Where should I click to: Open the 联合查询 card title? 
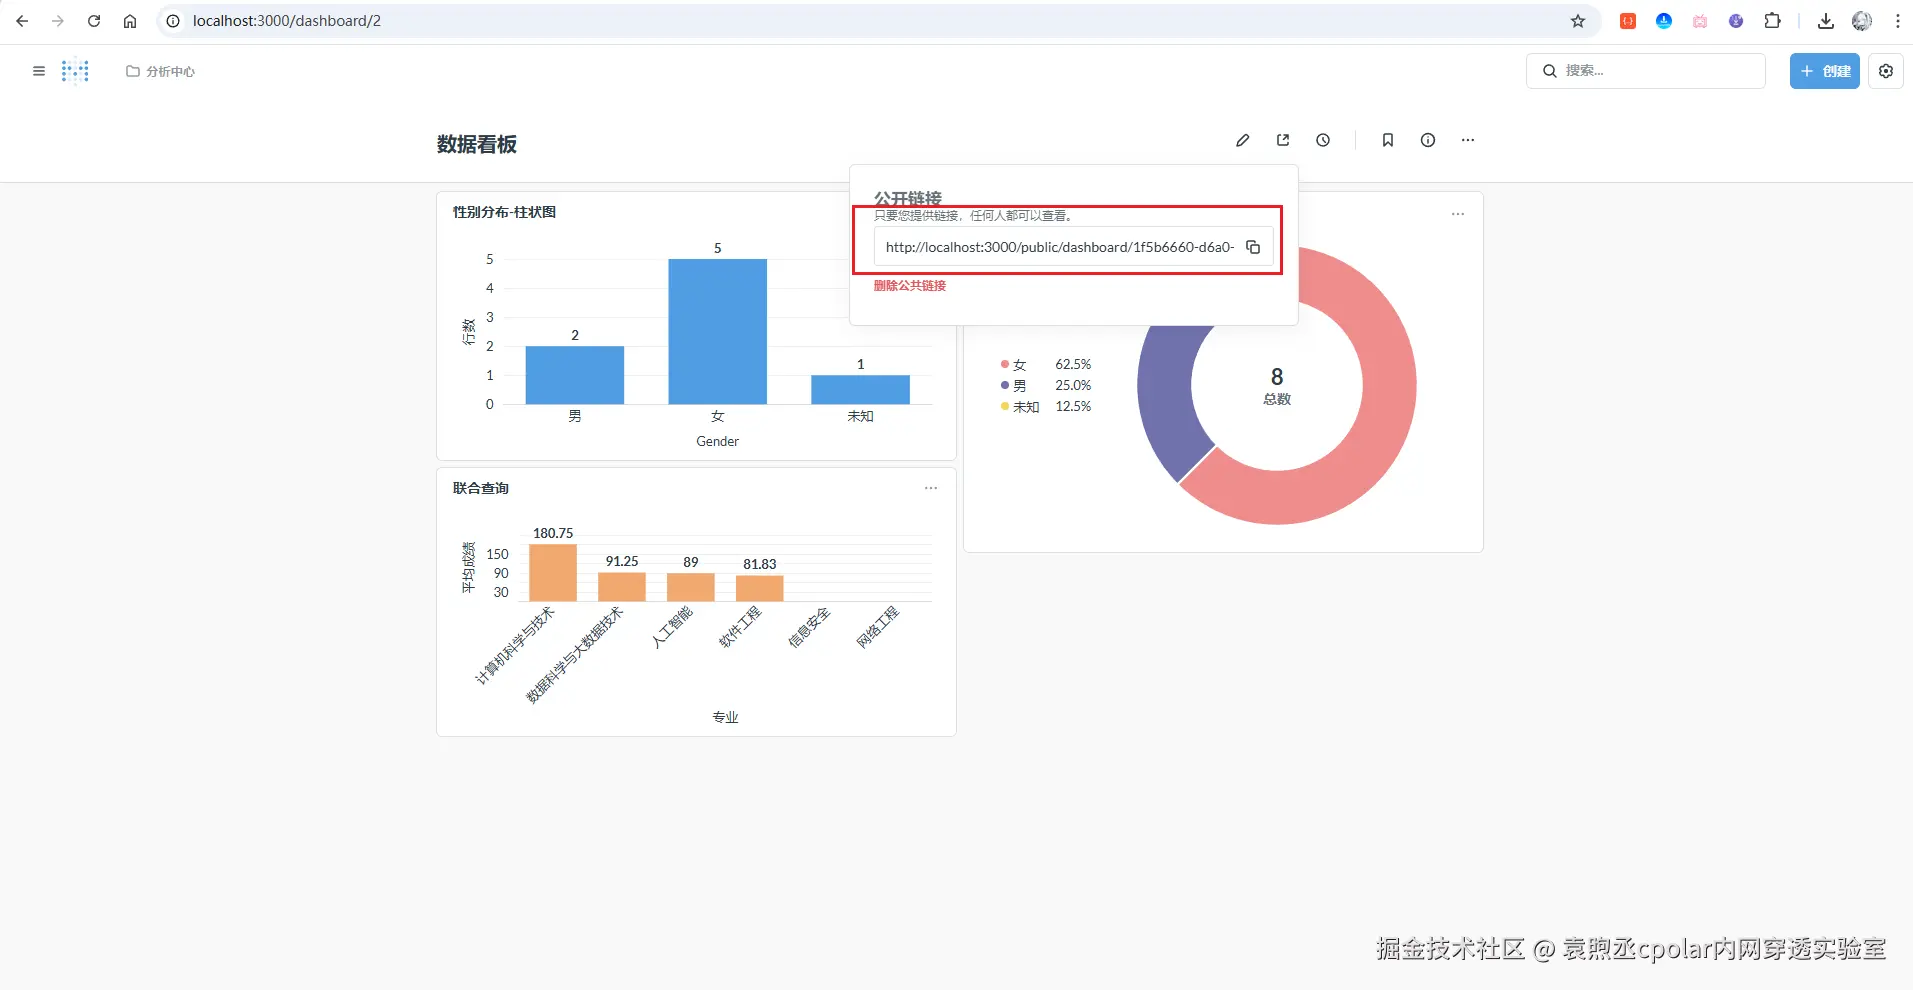tap(481, 488)
